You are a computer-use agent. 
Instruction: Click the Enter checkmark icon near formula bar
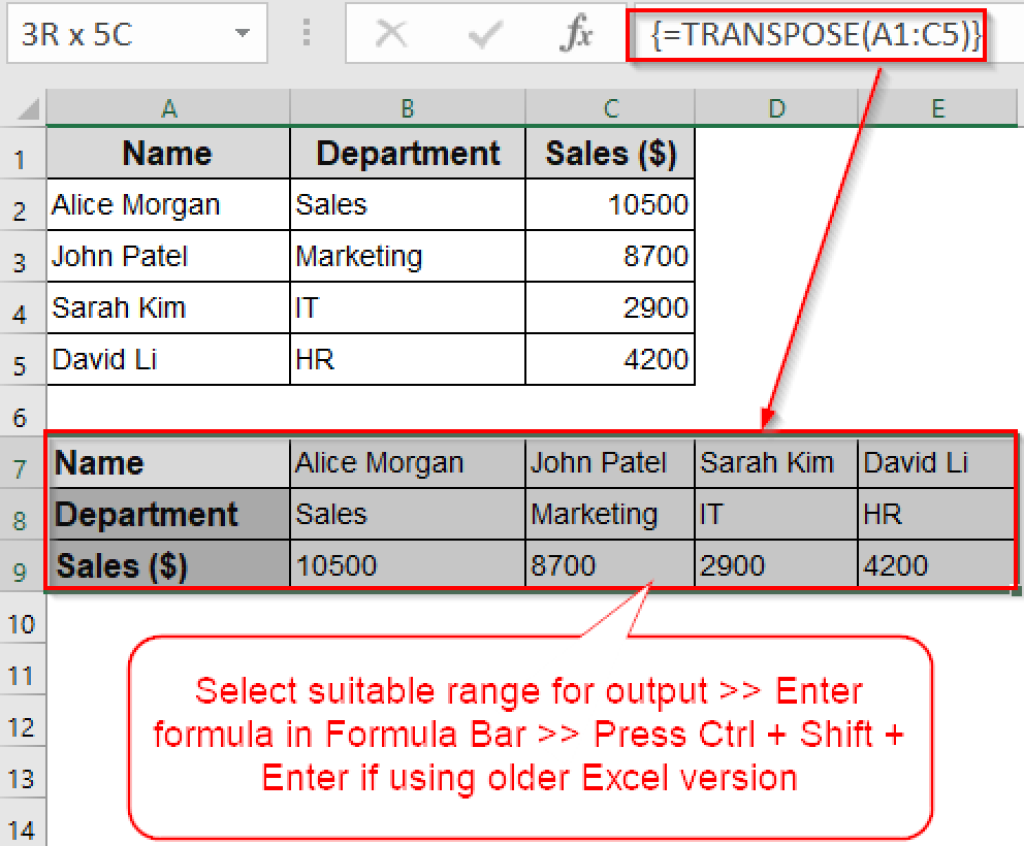(484, 34)
